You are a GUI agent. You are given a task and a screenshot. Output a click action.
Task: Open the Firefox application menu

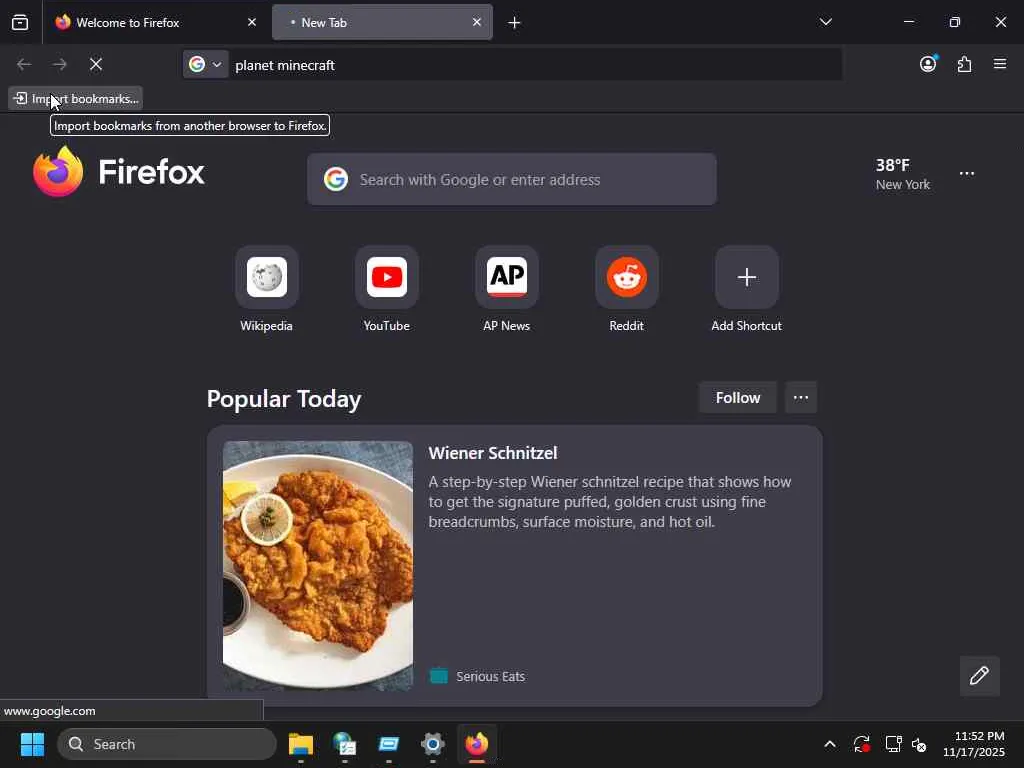[1000, 64]
